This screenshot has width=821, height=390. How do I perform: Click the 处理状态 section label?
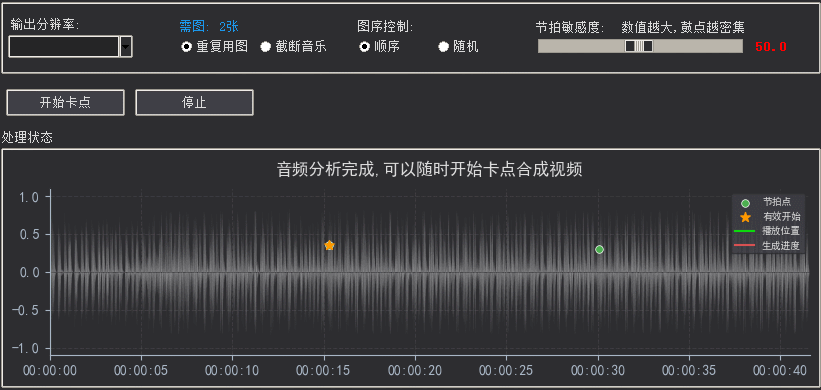click(x=27, y=138)
